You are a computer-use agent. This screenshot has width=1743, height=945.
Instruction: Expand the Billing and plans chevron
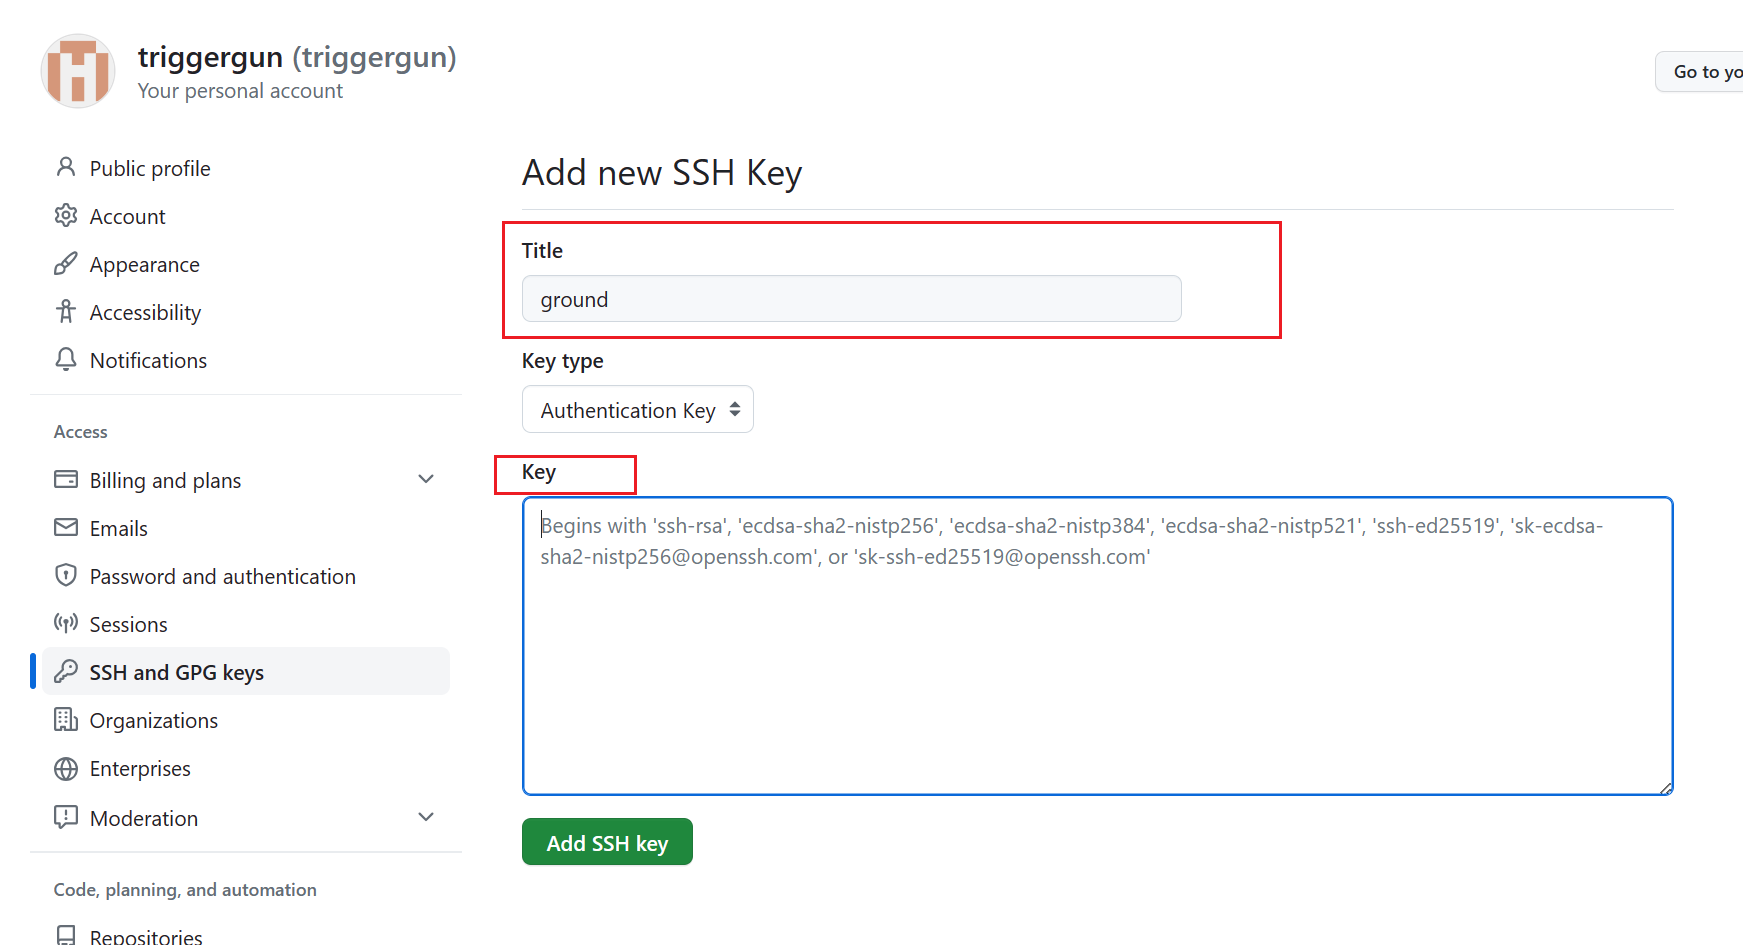click(426, 480)
